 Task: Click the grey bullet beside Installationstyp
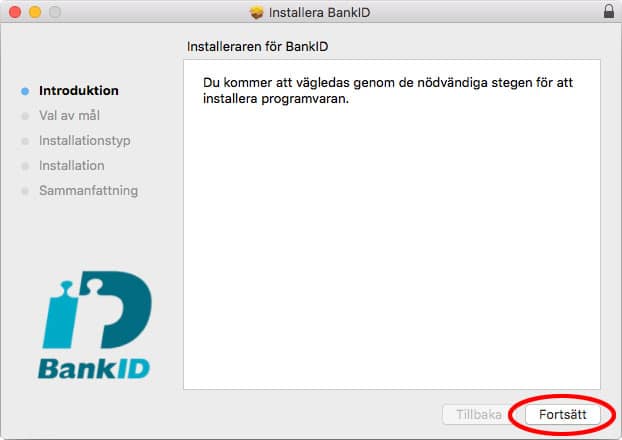point(25,141)
